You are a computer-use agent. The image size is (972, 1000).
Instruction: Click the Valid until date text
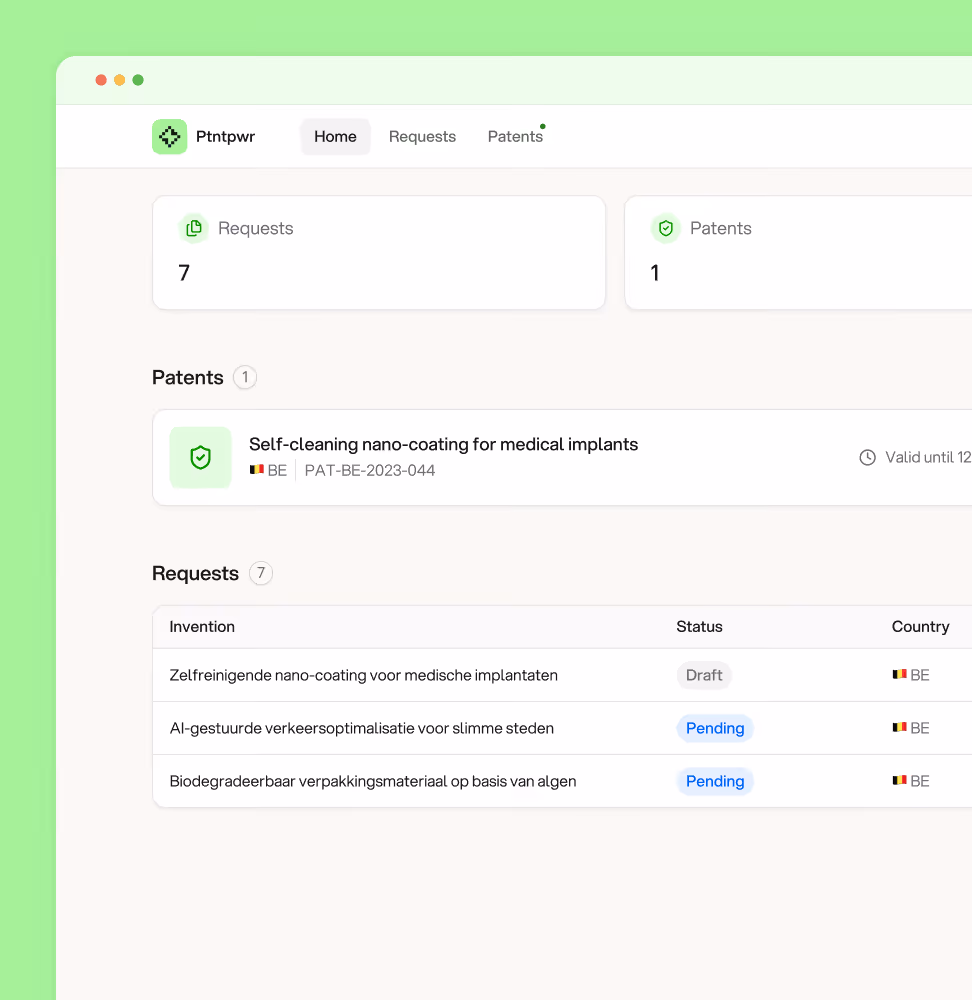(x=928, y=457)
